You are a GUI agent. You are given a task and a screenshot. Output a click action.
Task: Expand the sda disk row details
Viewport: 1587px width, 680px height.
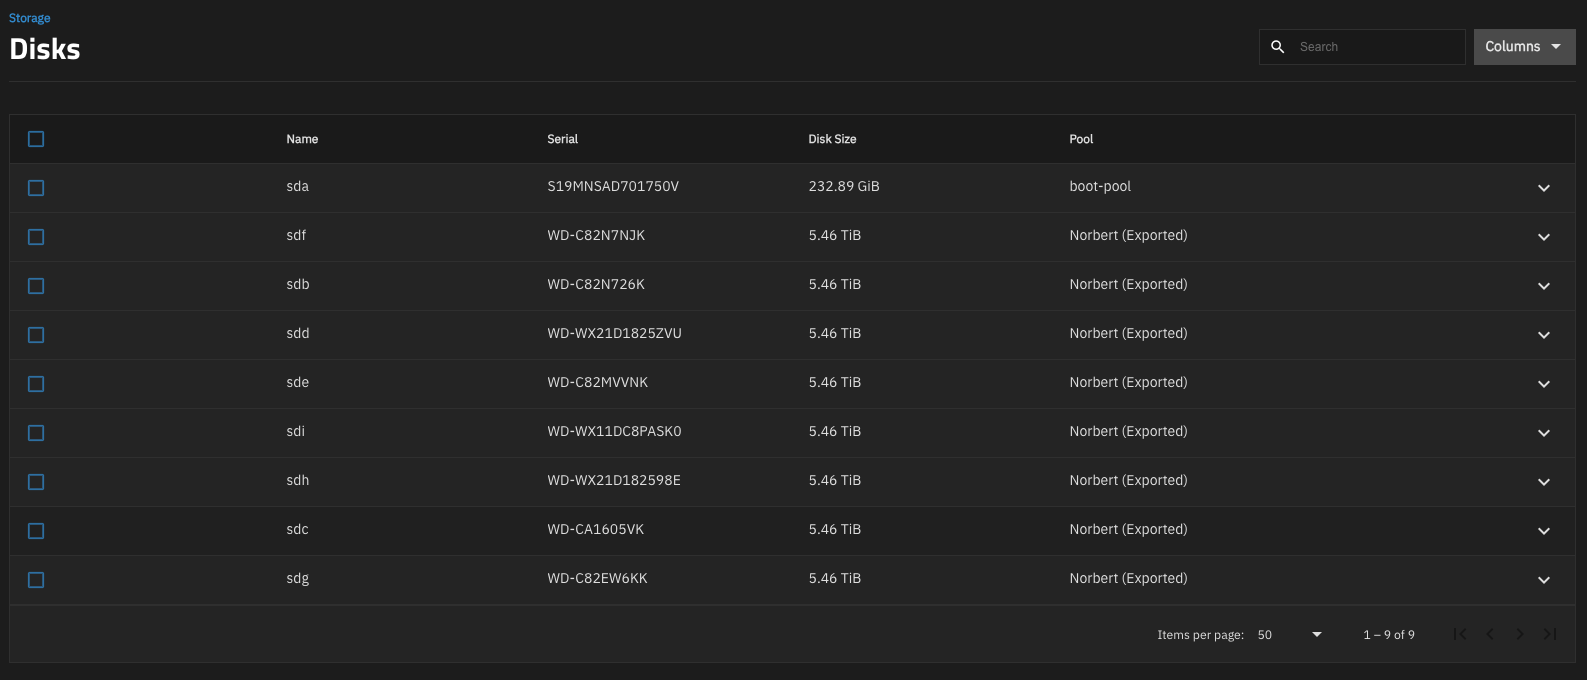[x=1544, y=188]
